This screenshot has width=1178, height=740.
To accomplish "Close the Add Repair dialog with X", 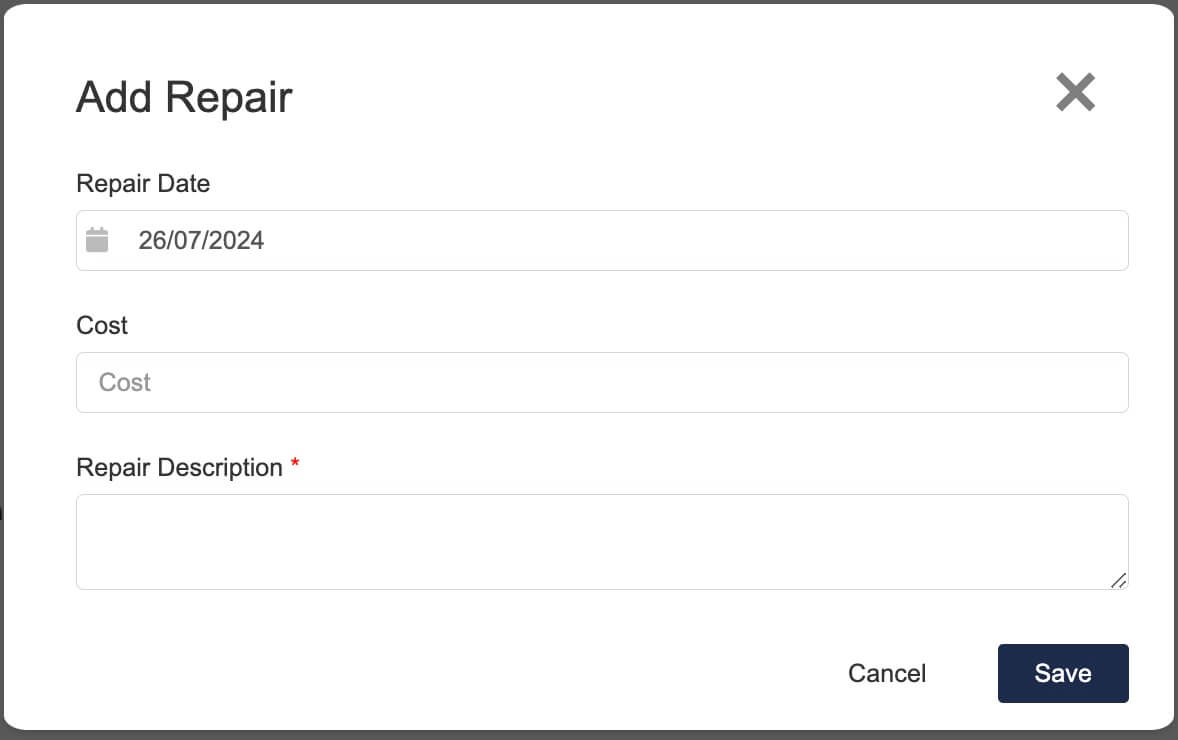I will (1075, 92).
